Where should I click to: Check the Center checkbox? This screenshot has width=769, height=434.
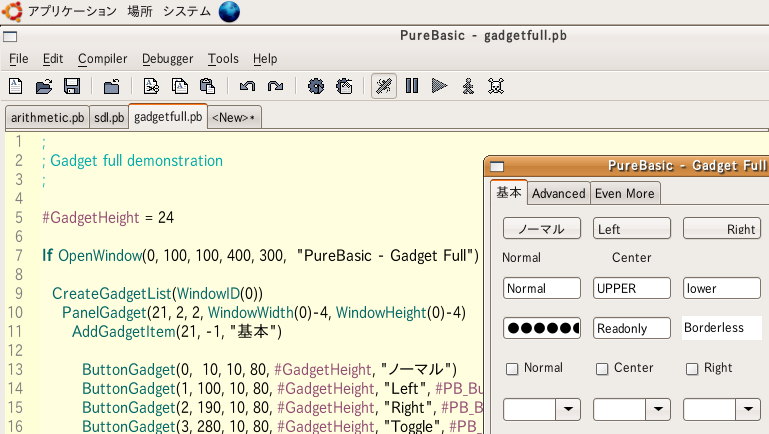[x=602, y=369]
